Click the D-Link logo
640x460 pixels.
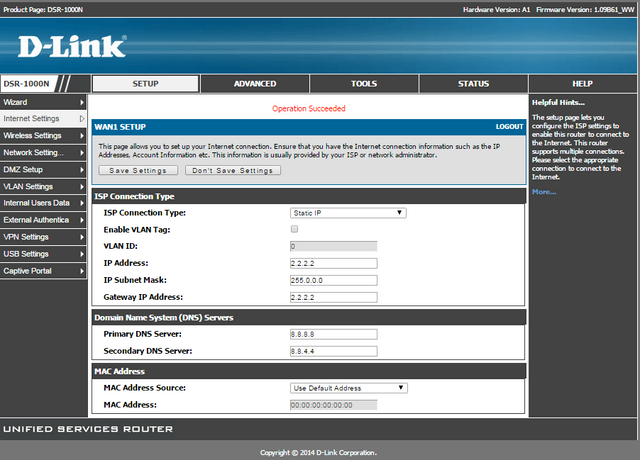pyautogui.click(x=72, y=46)
